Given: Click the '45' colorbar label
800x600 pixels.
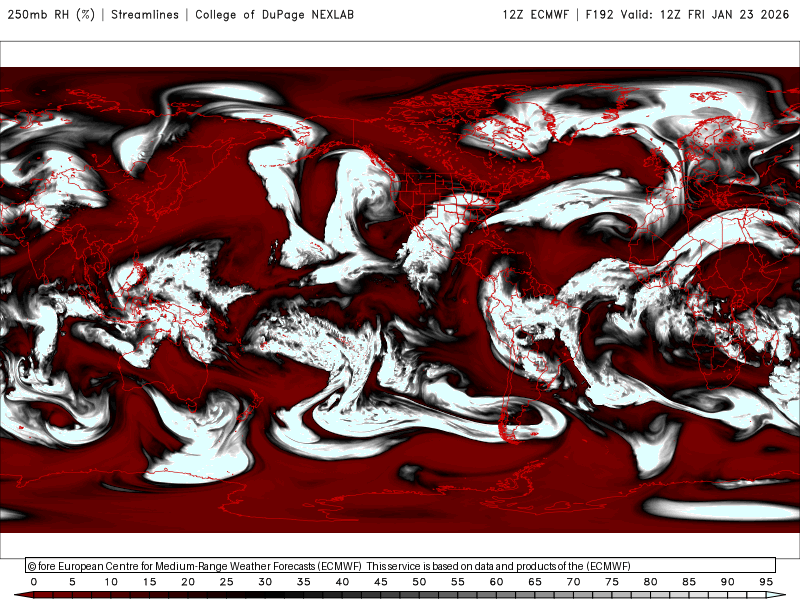Looking at the screenshot, I should (x=381, y=582).
